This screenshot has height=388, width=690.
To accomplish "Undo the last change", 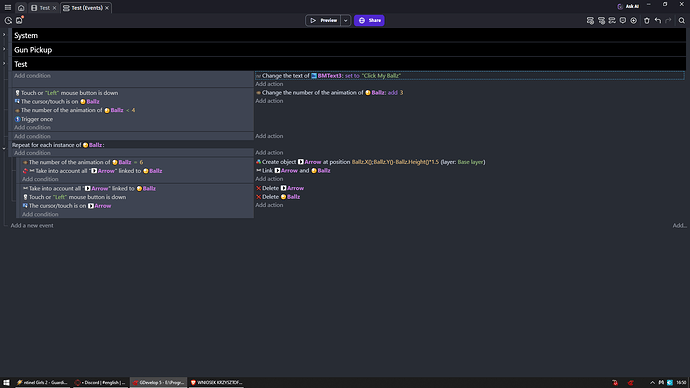I will [x=657, y=20].
